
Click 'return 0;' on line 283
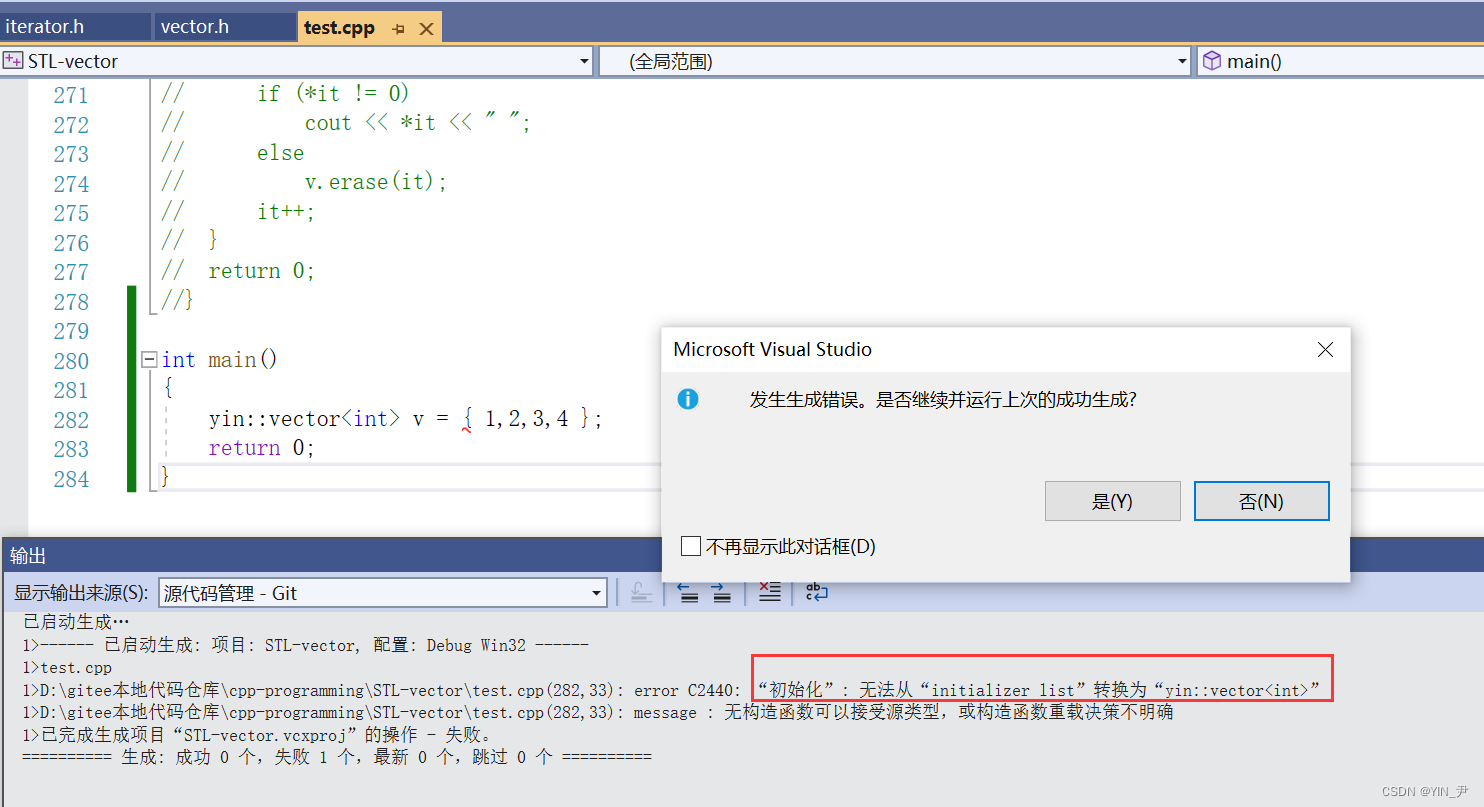(x=261, y=448)
